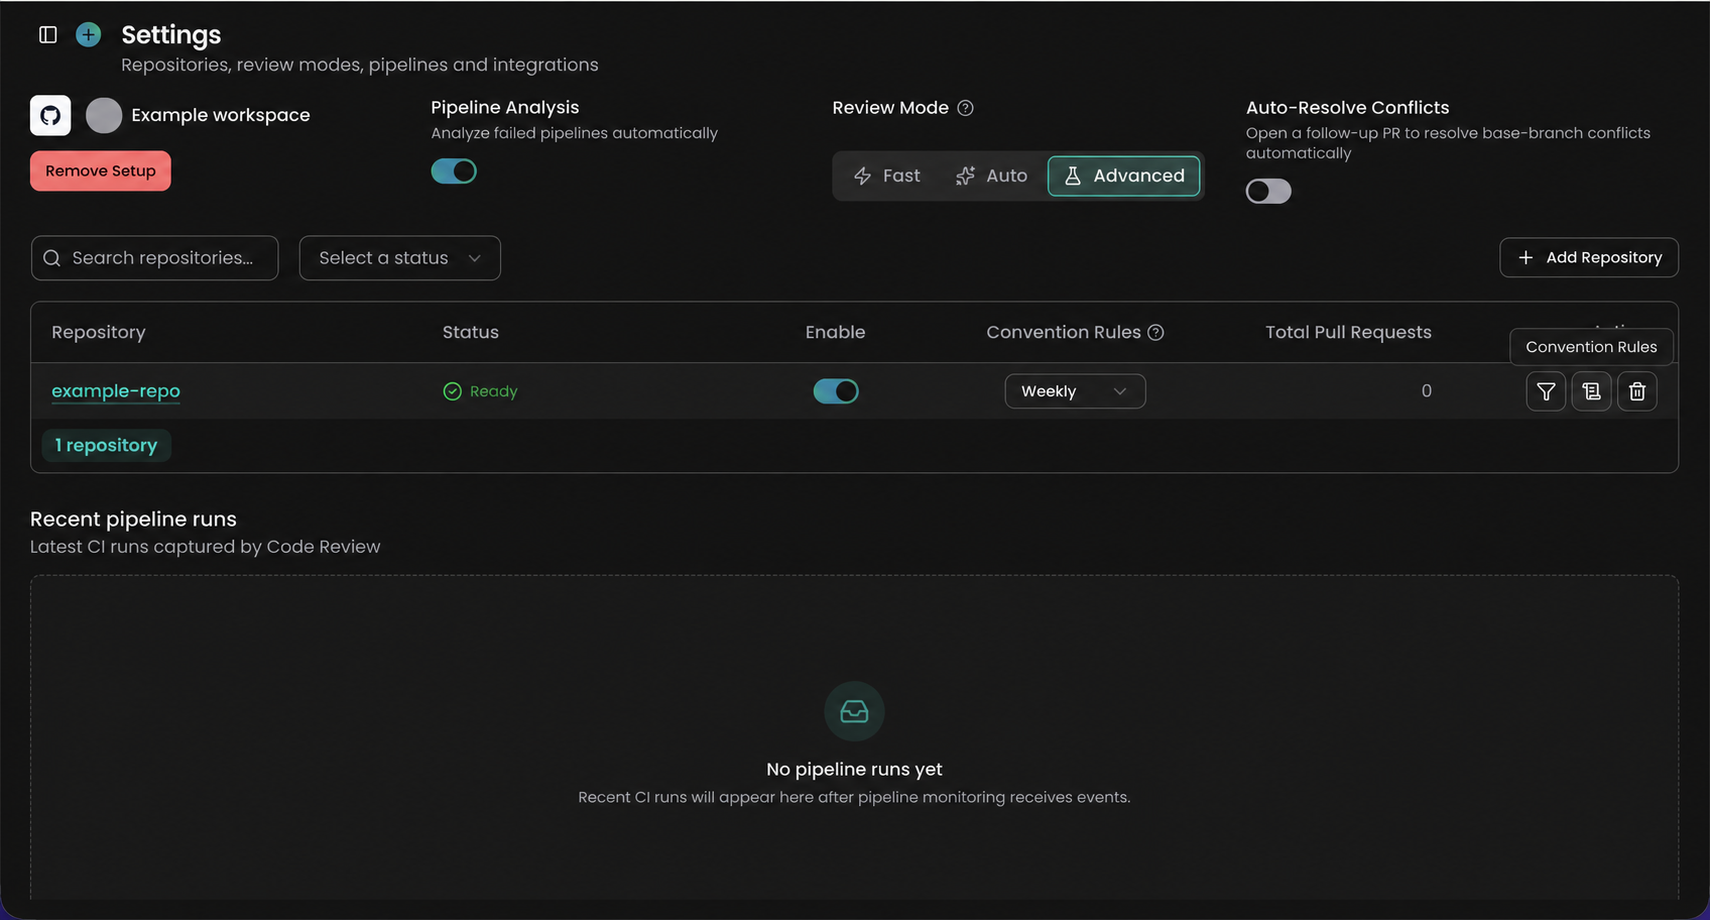
Task: Open the Select a status dropdown
Action: (x=400, y=258)
